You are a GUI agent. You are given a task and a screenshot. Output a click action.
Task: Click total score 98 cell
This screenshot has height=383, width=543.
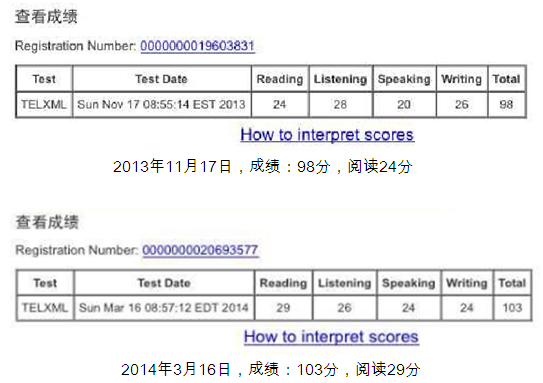click(x=507, y=105)
